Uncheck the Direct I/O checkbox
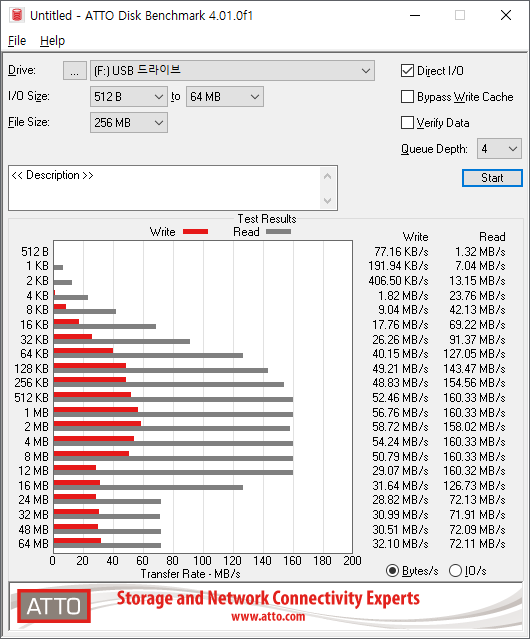The height and width of the screenshot is (639, 530). point(407,71)
